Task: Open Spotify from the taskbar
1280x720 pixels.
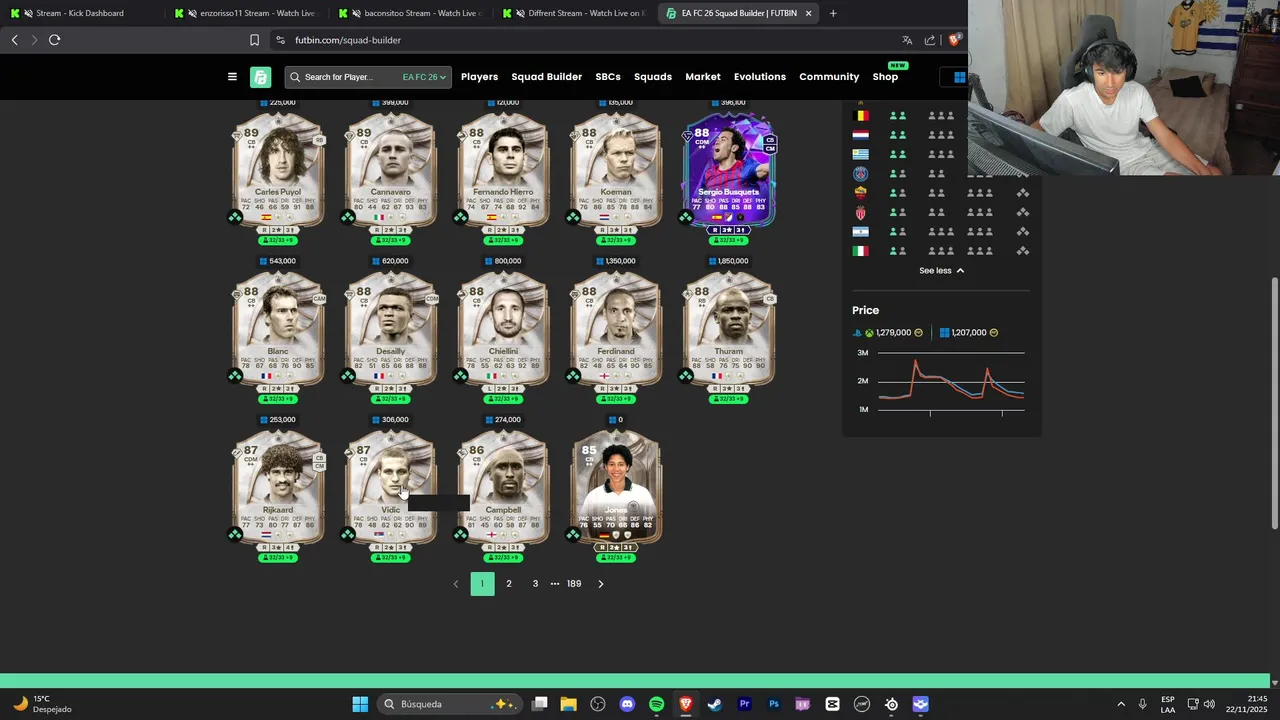Action: [x=656, y=704]
